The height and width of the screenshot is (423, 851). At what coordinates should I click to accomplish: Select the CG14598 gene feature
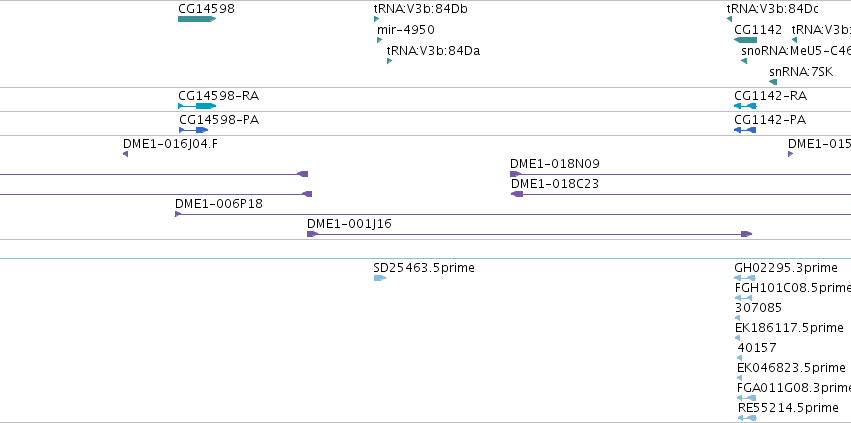(x=197, y=19)
